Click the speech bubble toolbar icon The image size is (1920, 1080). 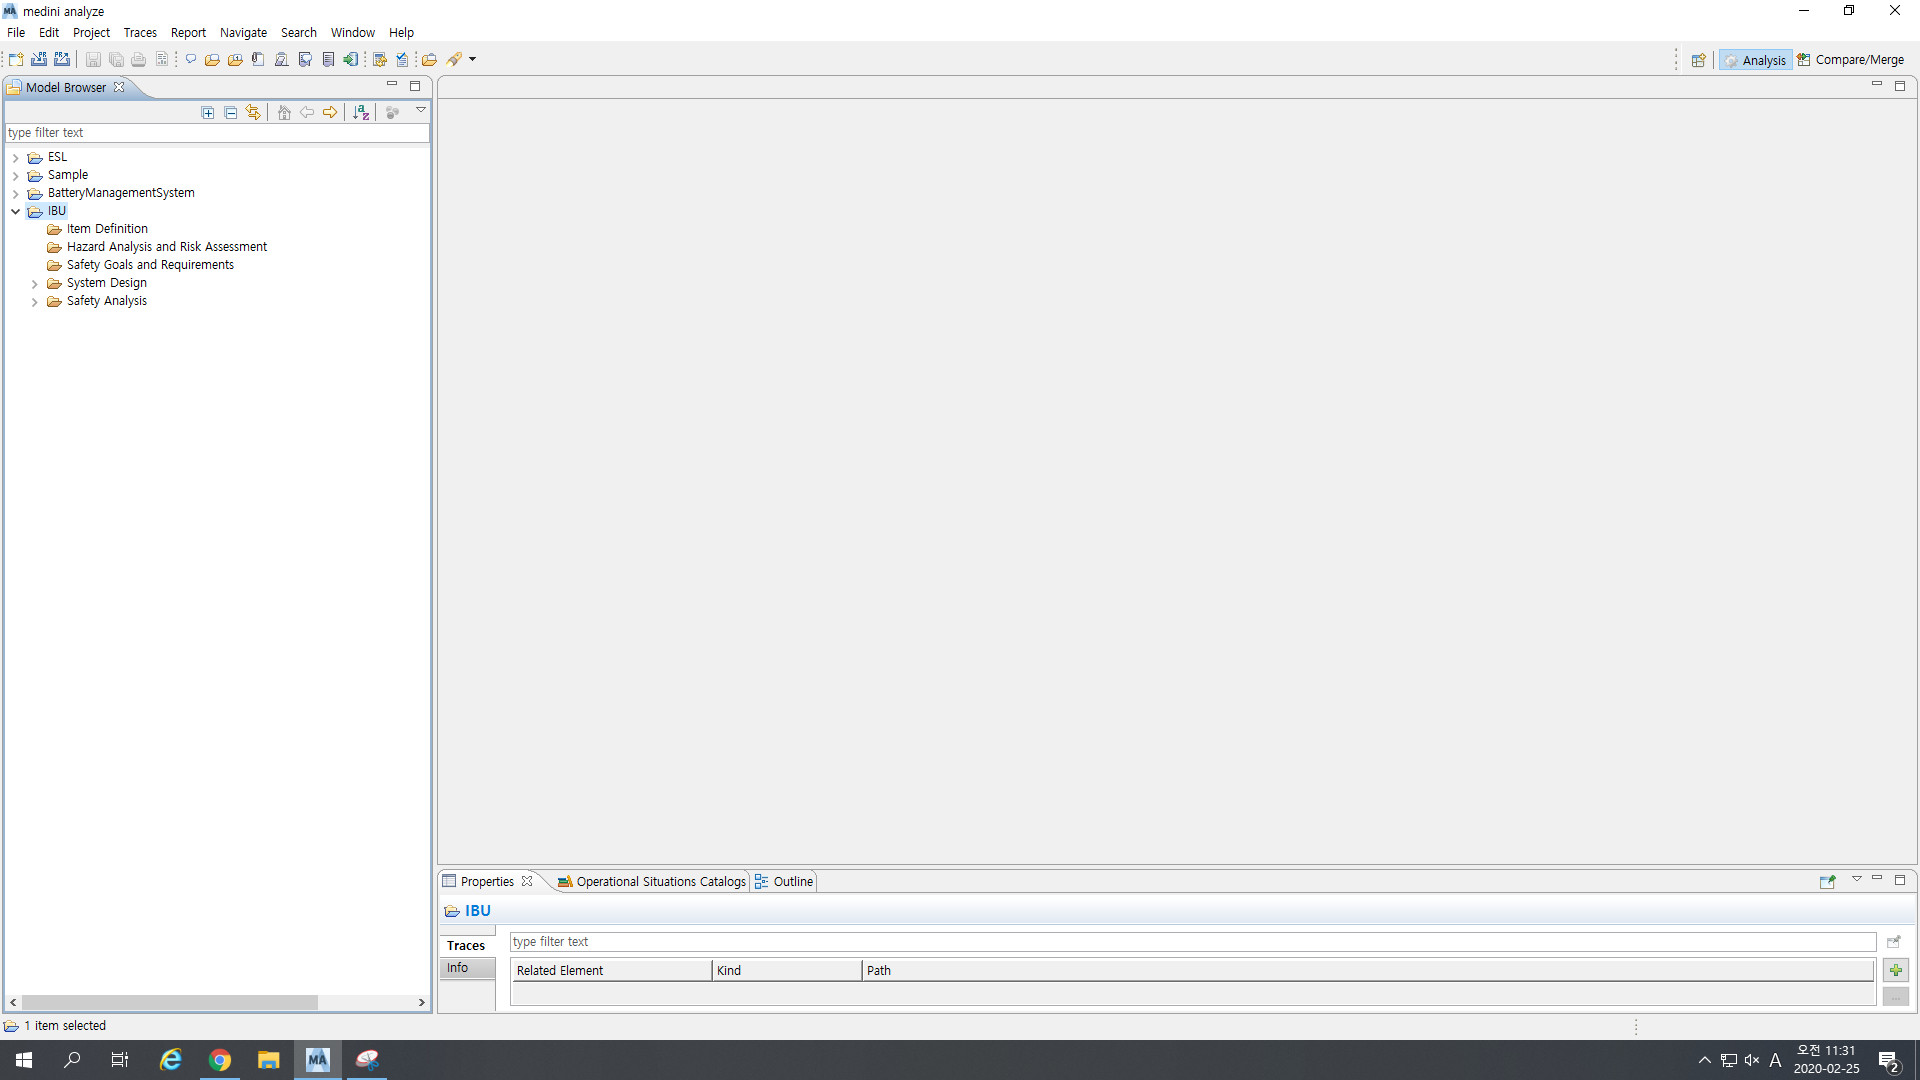190,59
